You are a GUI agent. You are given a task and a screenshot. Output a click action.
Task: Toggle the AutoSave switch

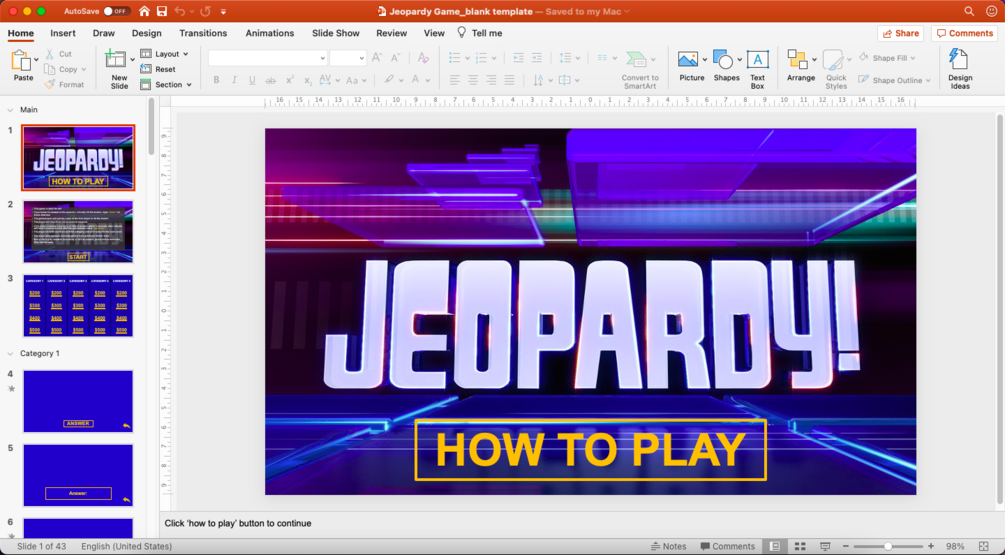tap(117, 11)
